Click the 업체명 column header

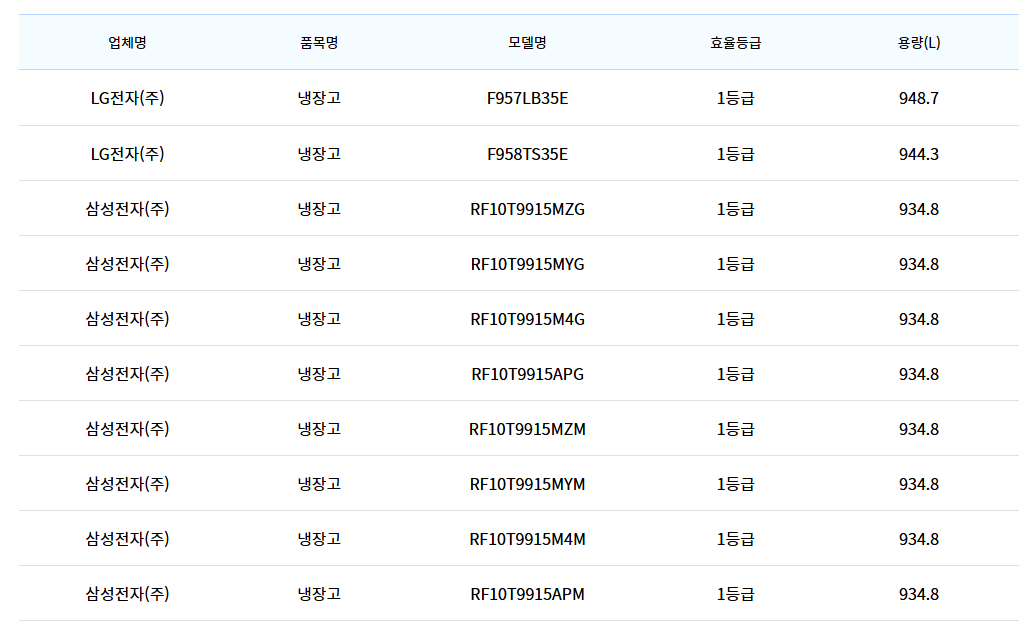click(128, 43)
